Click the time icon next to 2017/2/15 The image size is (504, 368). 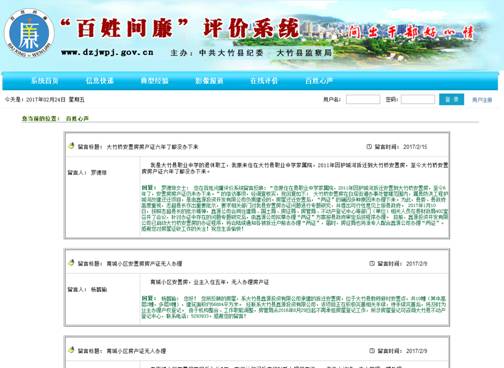coord(369,146)
